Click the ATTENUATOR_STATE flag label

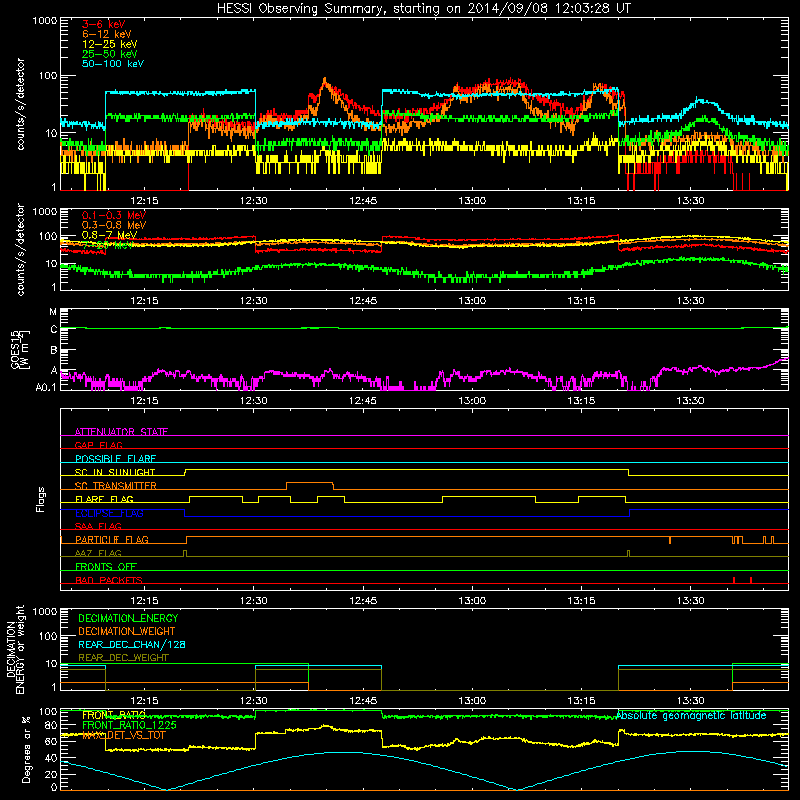coord(121,432)
